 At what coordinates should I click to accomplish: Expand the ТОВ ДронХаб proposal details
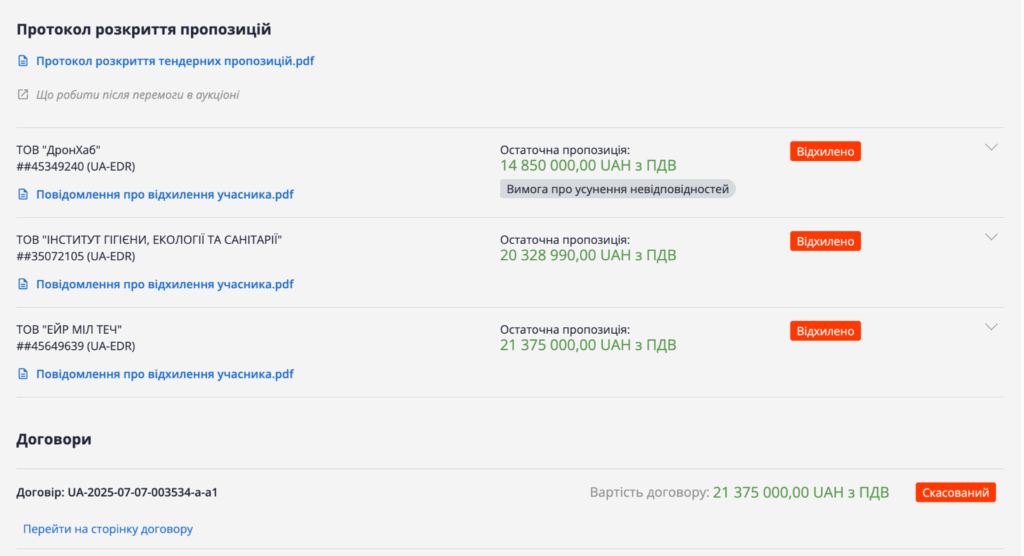(x=991, y=147)
